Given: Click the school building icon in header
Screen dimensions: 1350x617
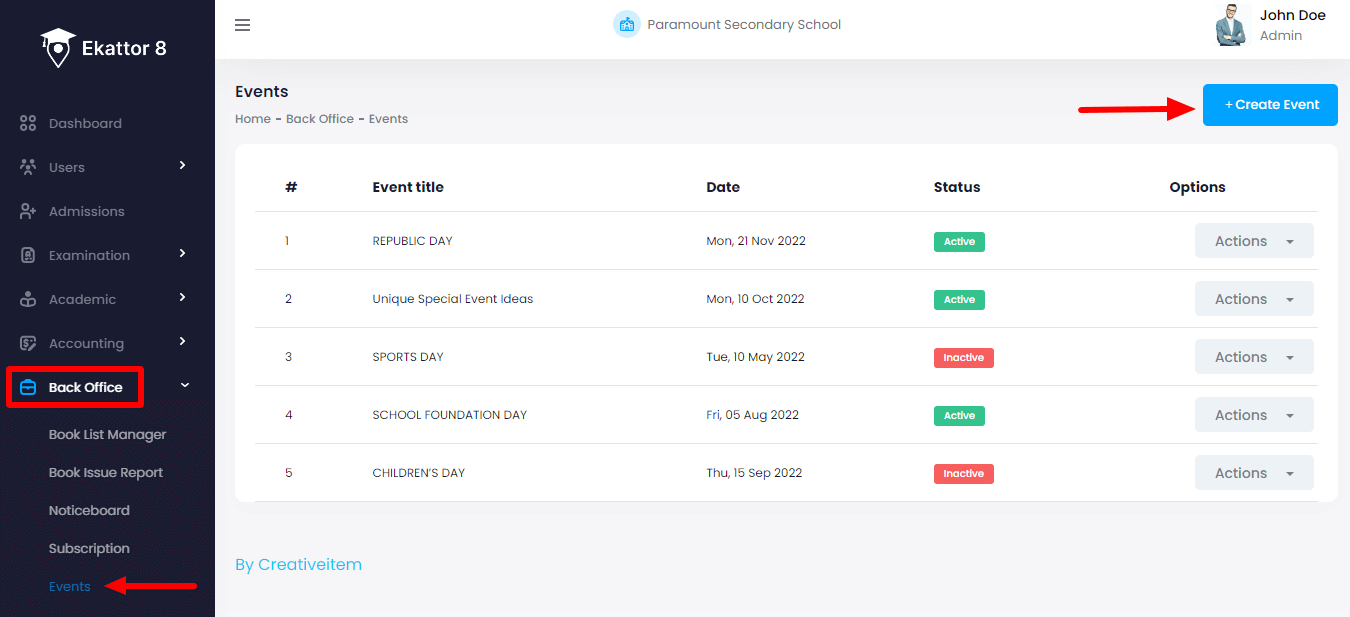Looking at the screenshot, I should point(626,25).
